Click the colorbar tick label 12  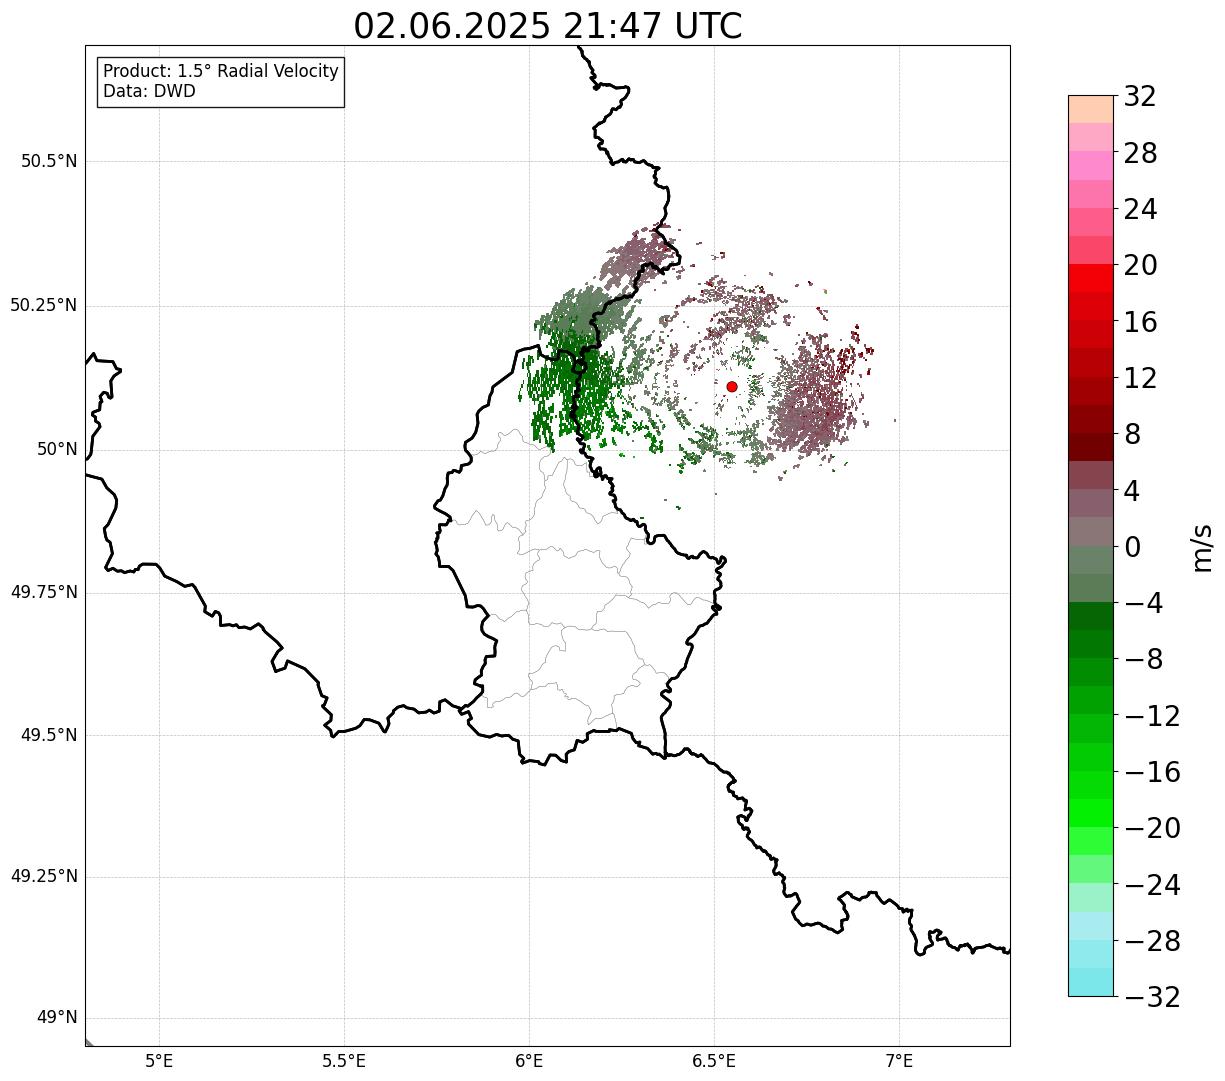pyautogui.click(x=1140, y=378)
